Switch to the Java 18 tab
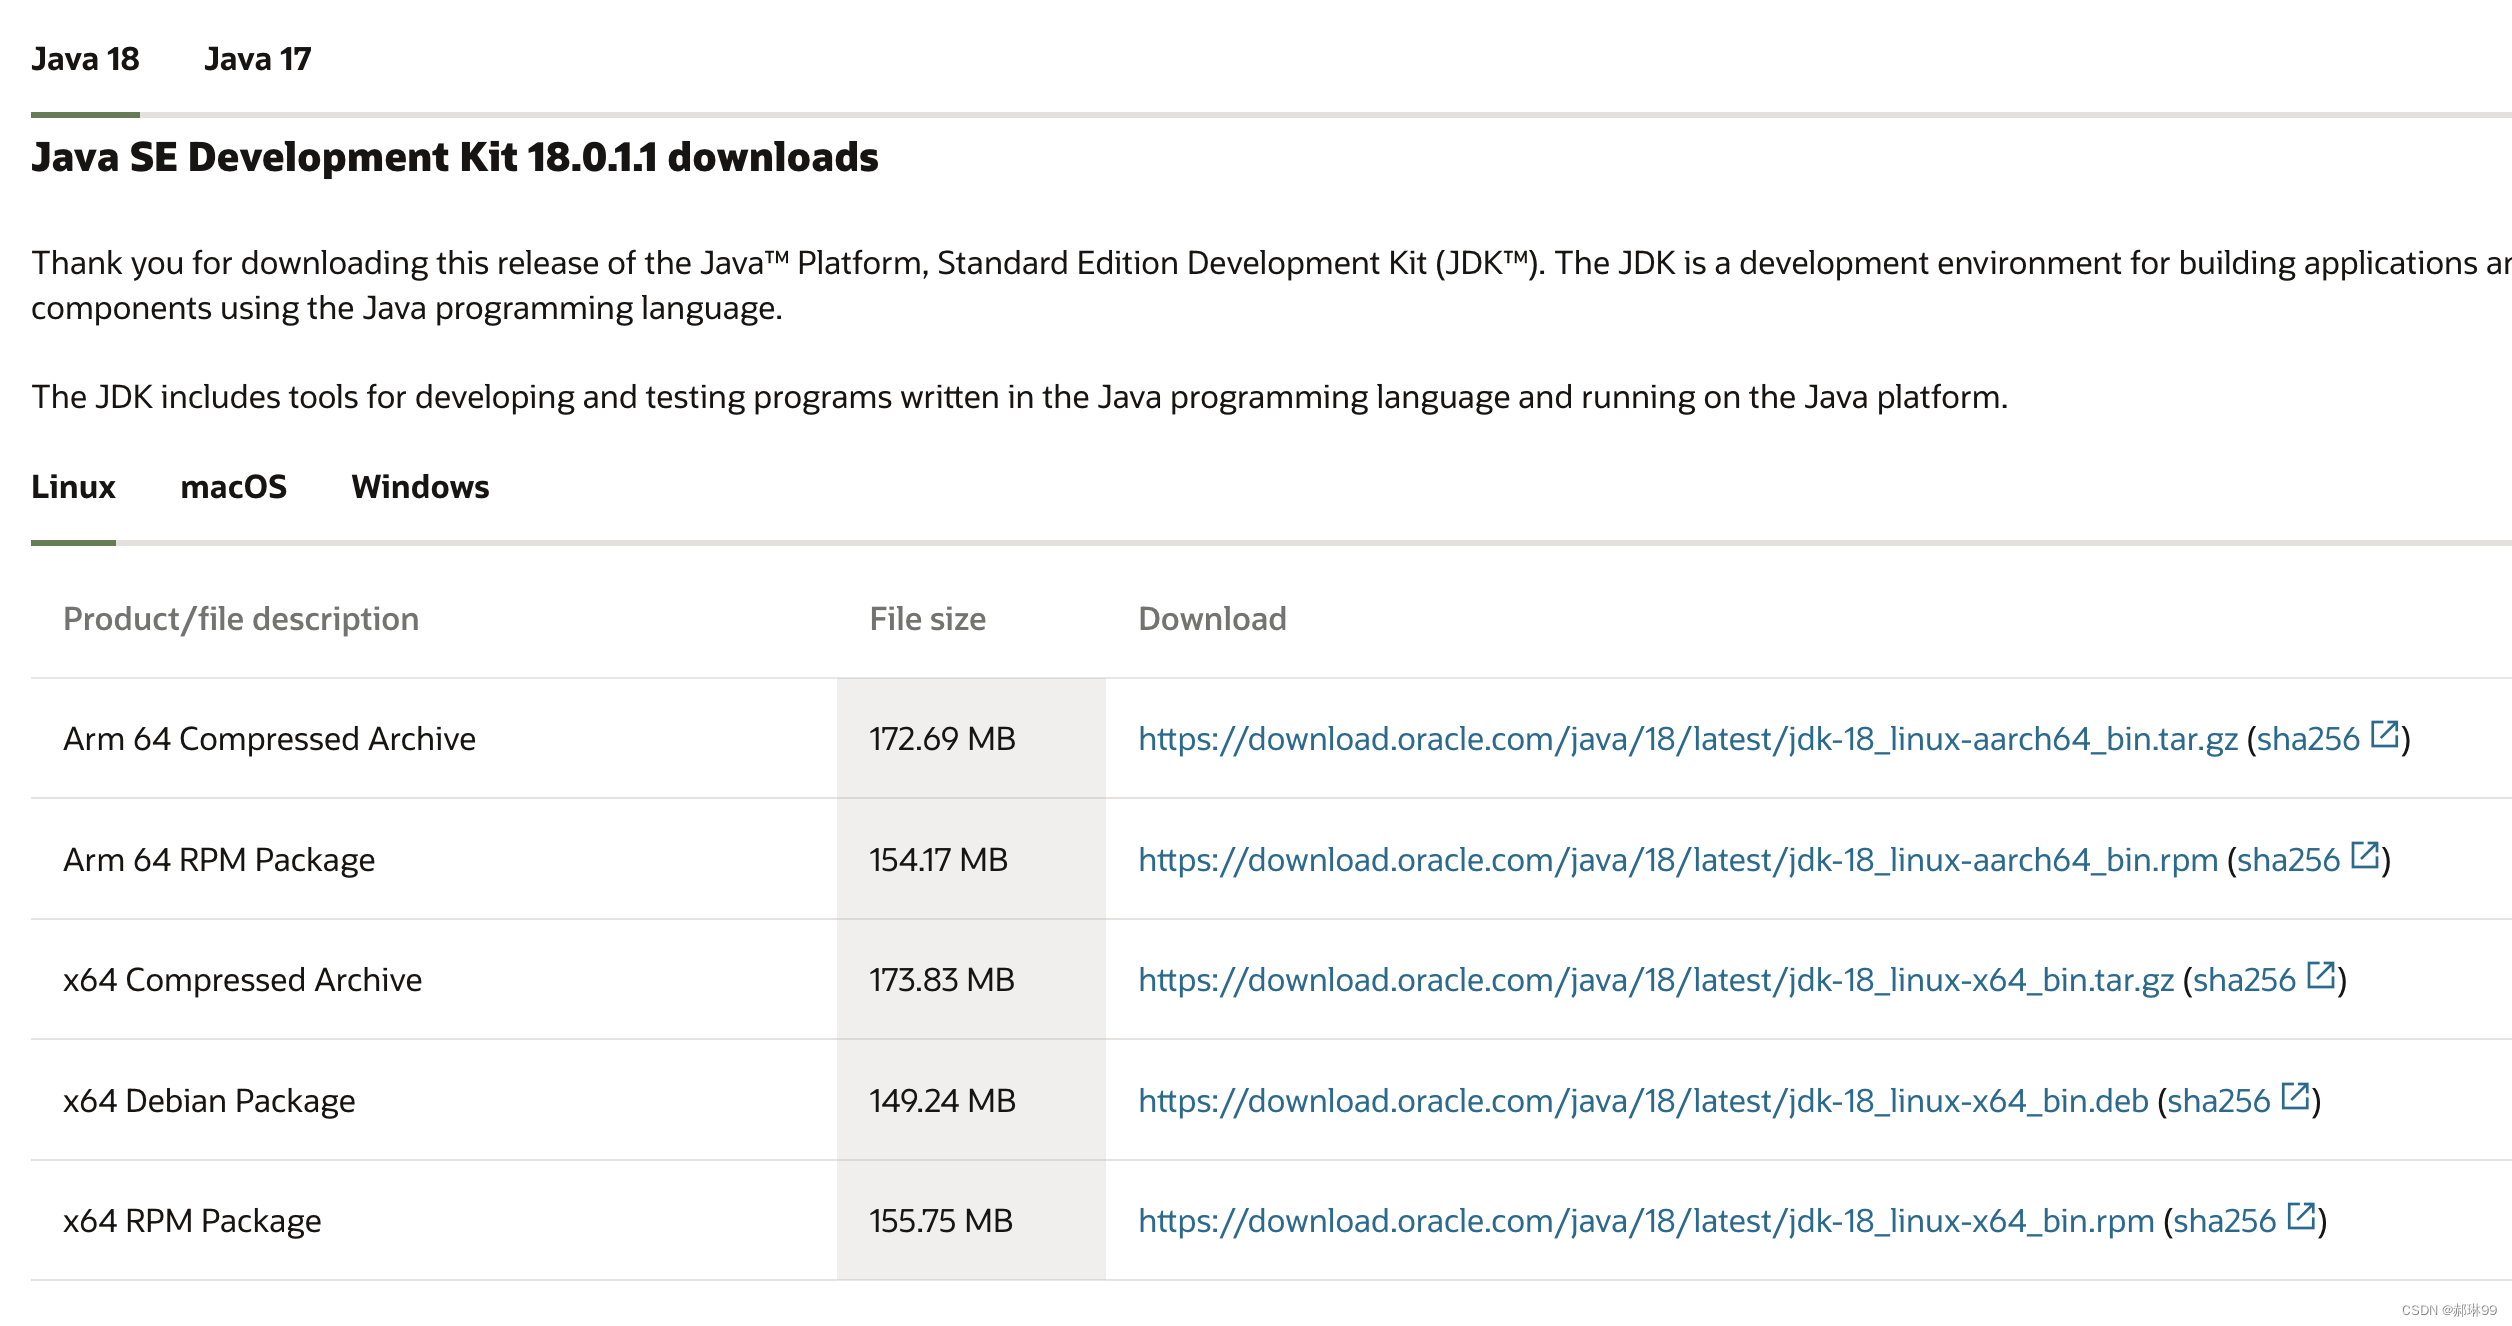2512x1326 pixels. (85, 60)
